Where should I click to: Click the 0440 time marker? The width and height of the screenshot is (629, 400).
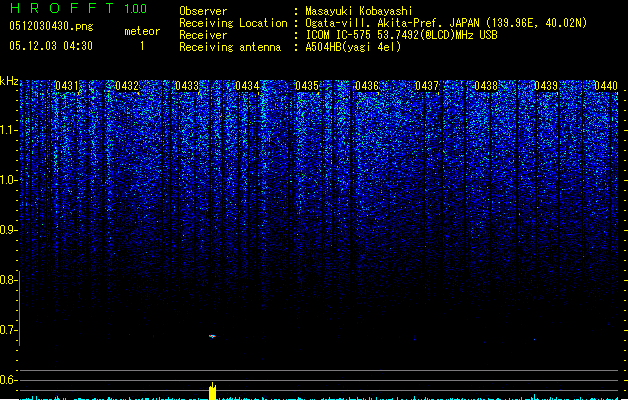coord(606,86)
